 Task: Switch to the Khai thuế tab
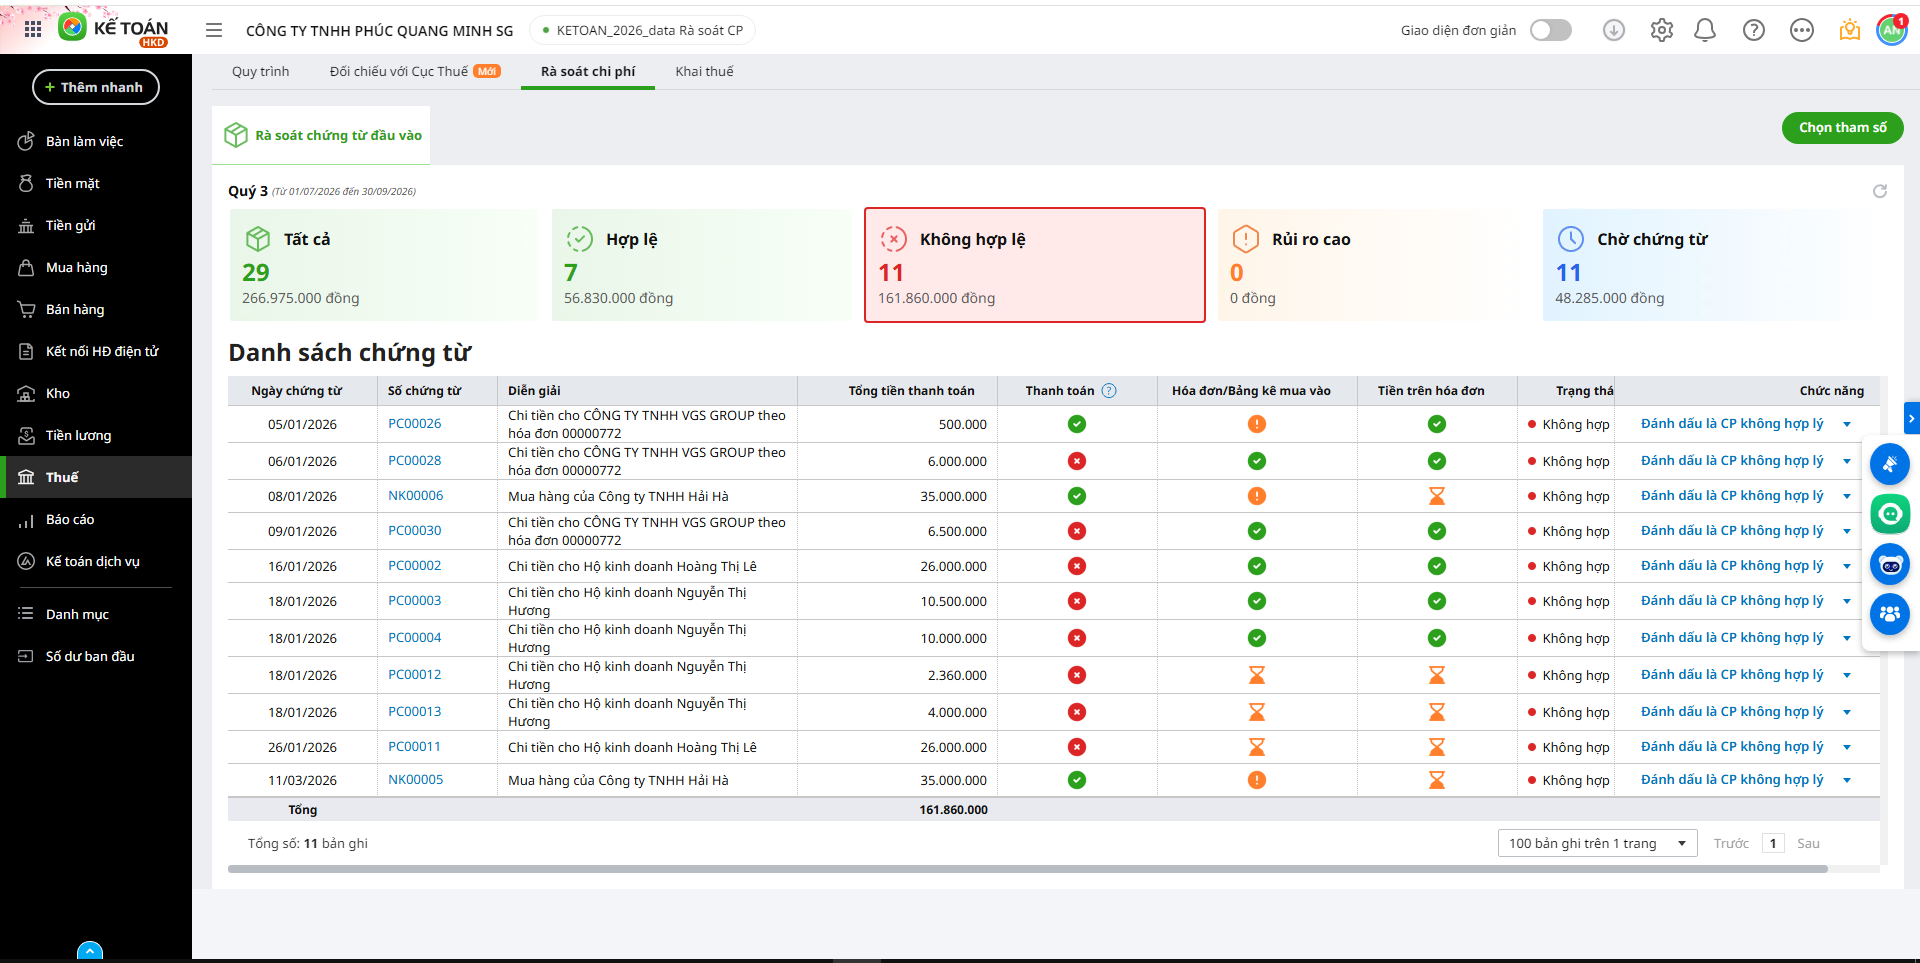tap(704, 71)
